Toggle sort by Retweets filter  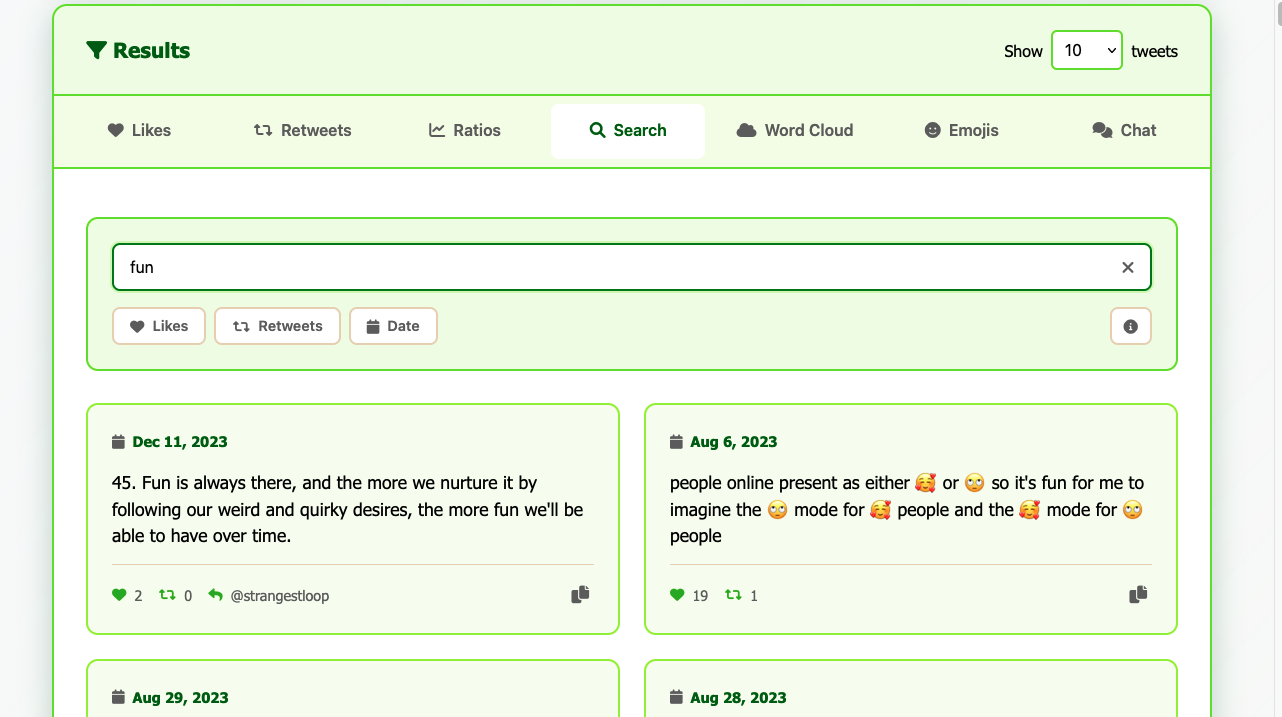[x=277, y=326]
